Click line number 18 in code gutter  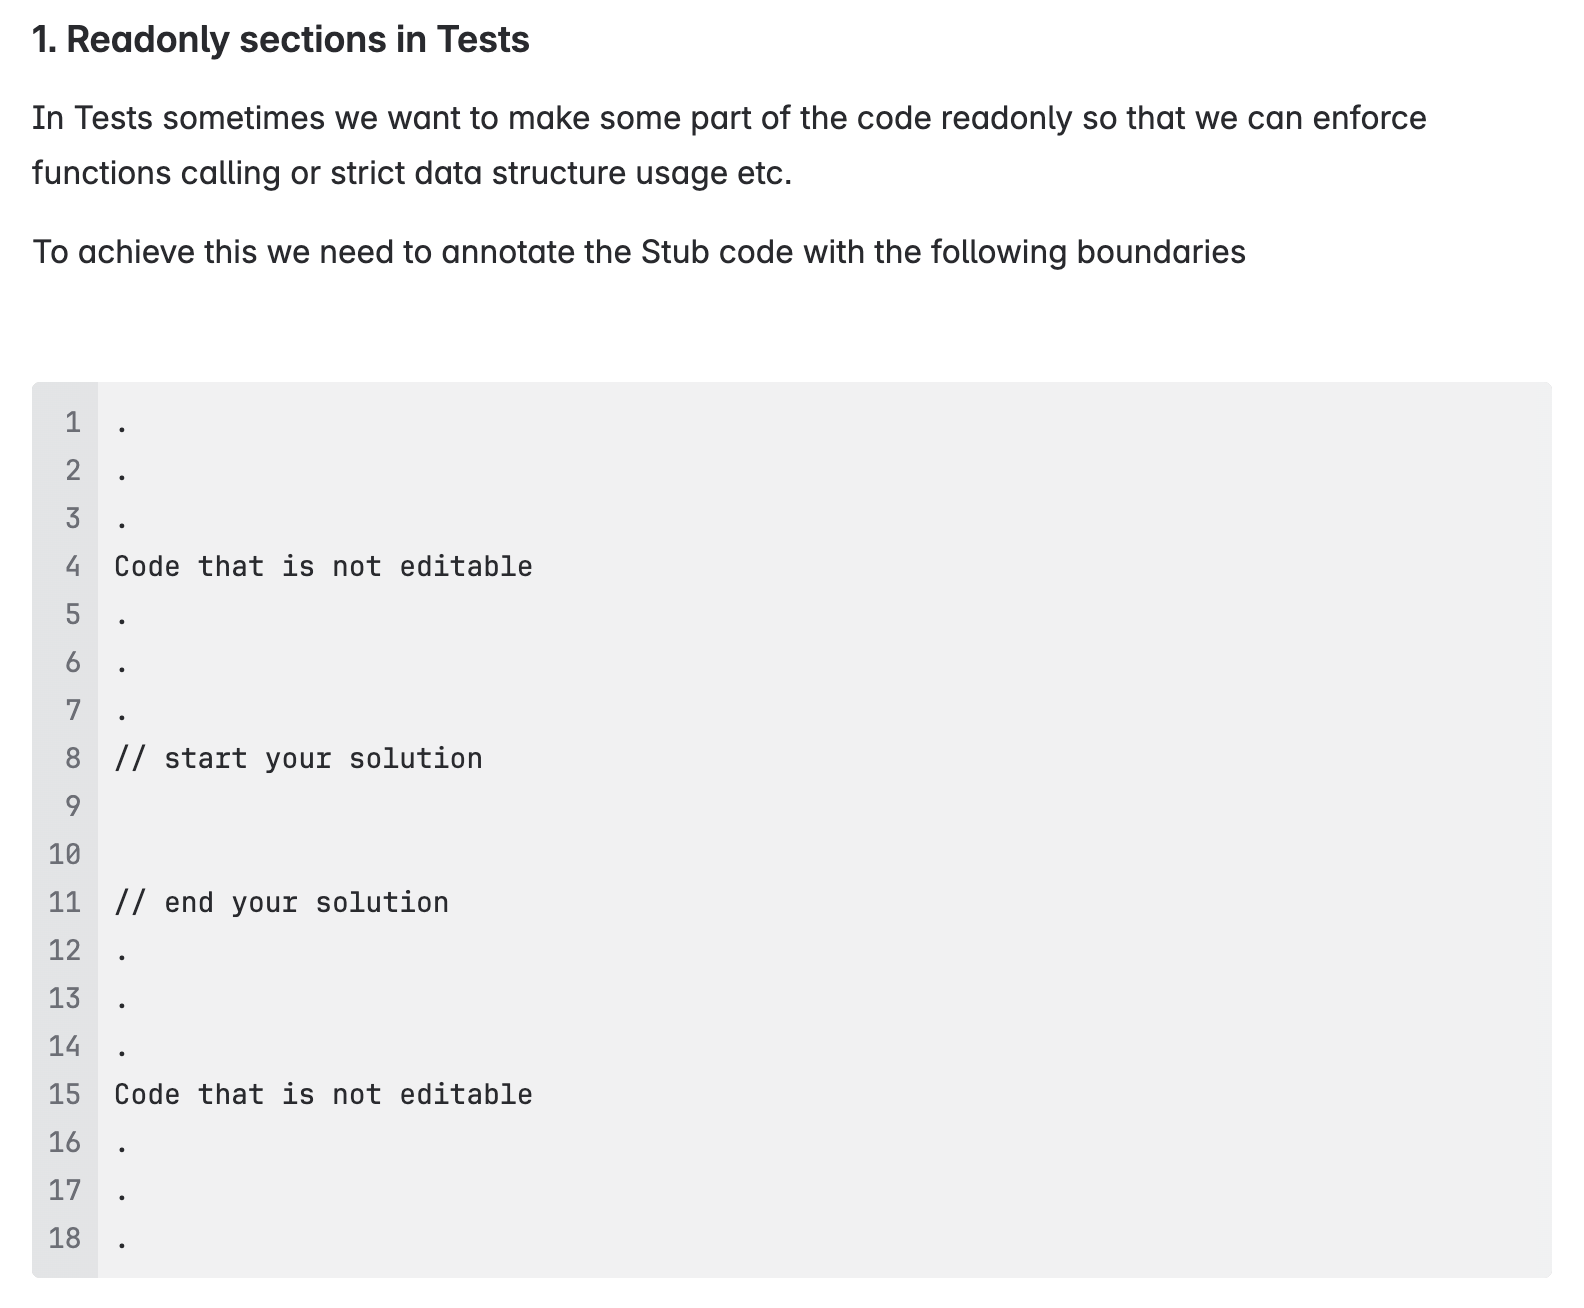(65, 1238)
